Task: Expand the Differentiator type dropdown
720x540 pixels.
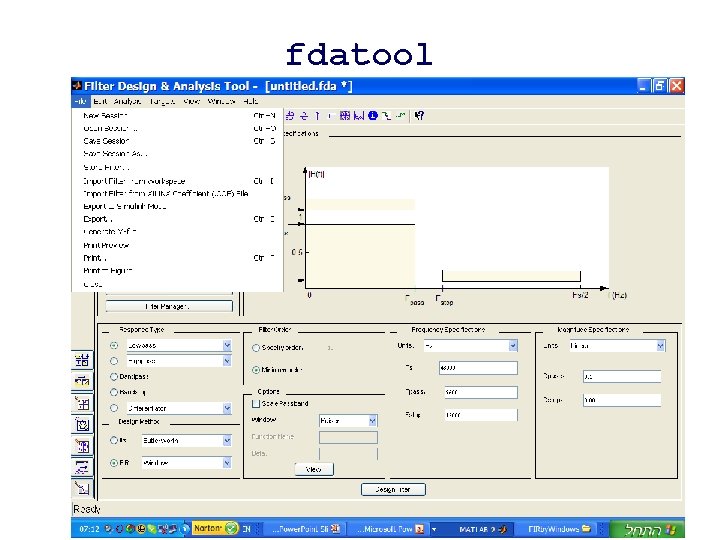Action: pos(227,408)
